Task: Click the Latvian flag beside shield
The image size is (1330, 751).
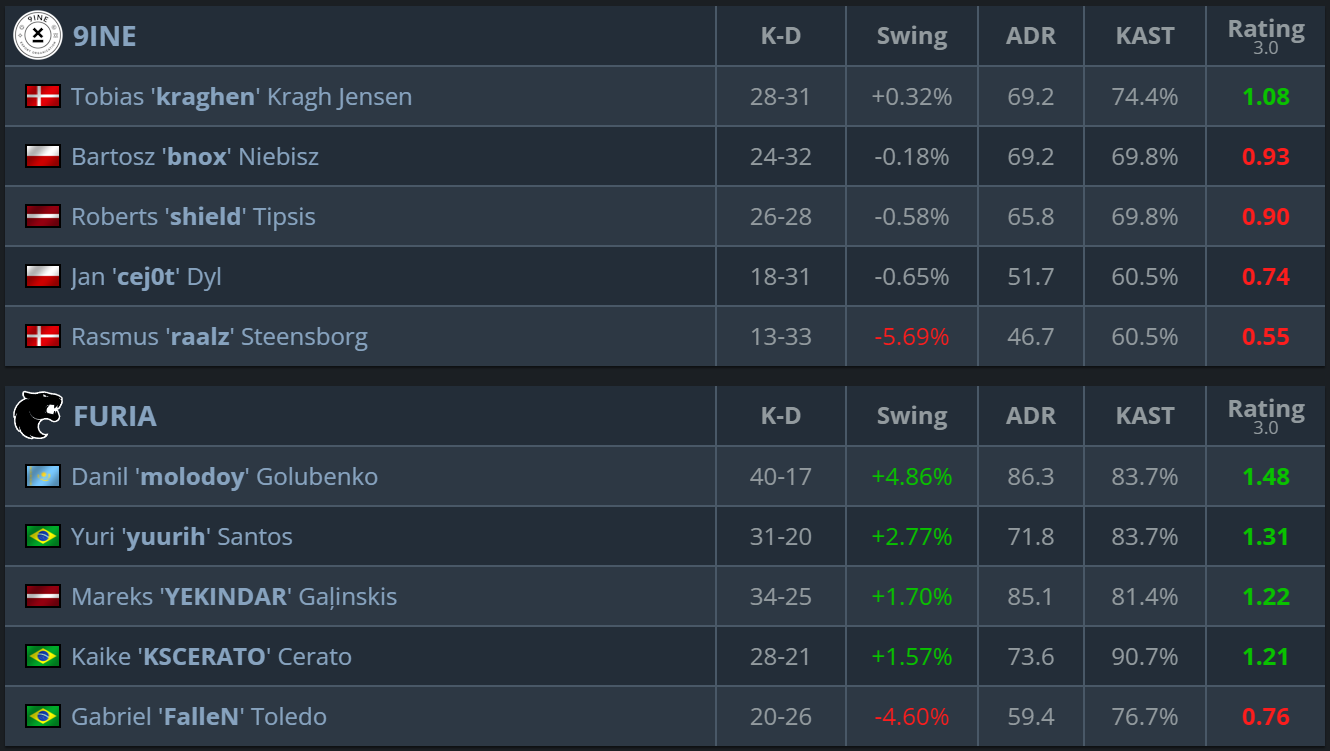Action: (43, 216)
